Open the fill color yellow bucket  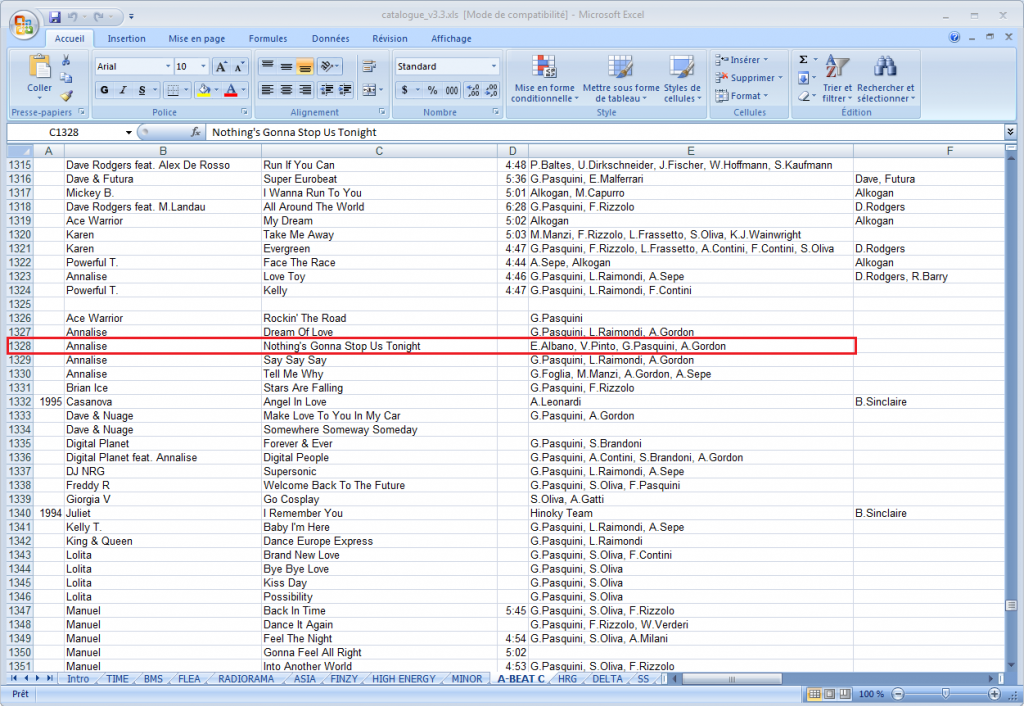click(x=204, y=90)
